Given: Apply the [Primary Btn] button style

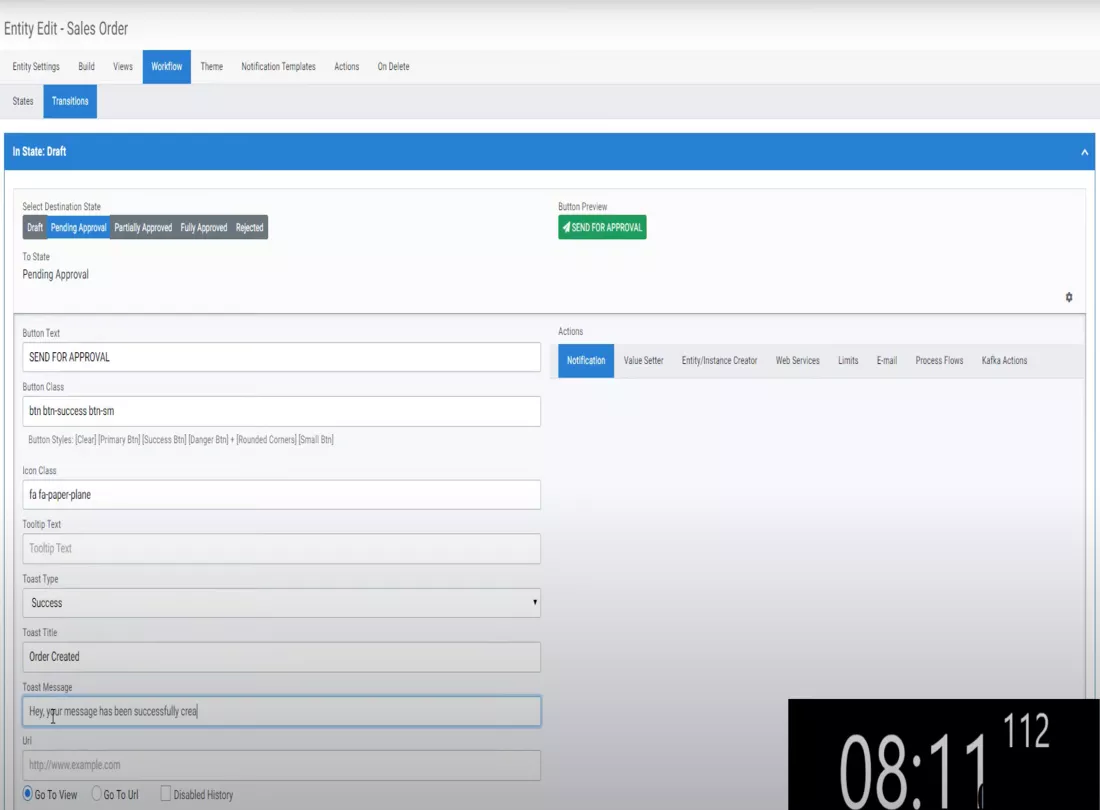Looking at the screenshot, I should click(119, 440).
